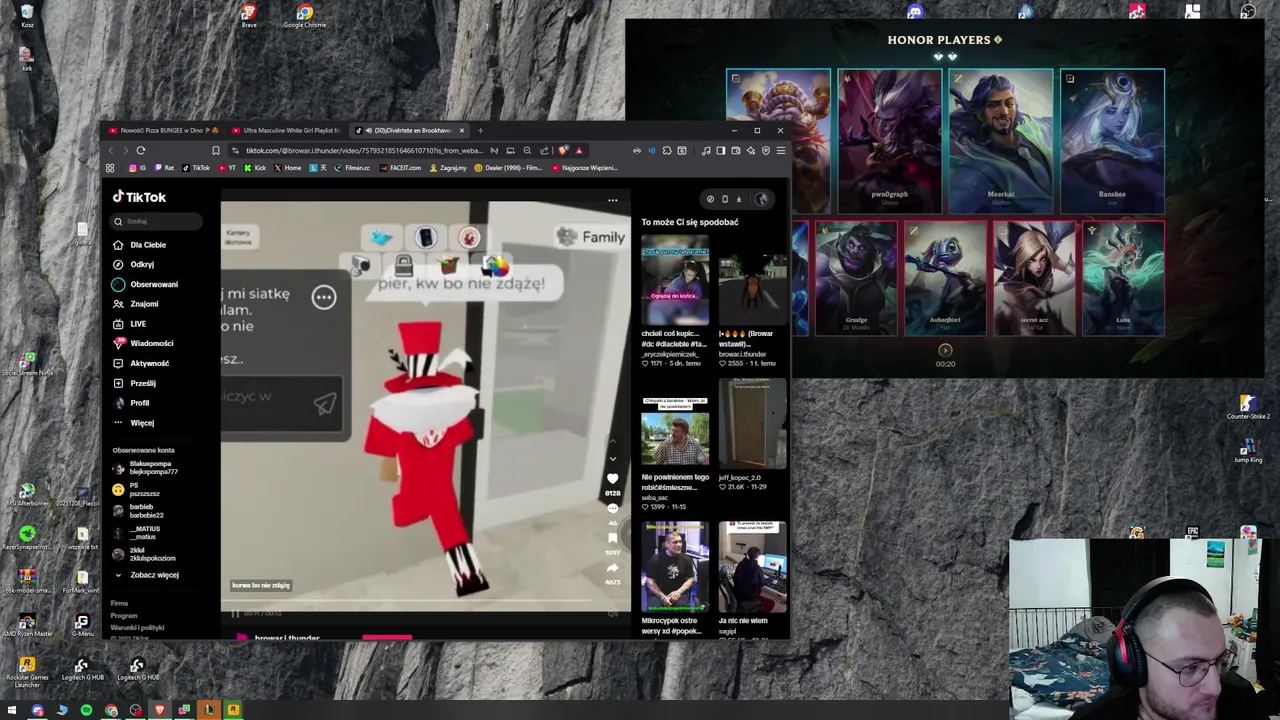Screen dimensions: 1280x720
Task: Open Wiadomości in TikTok sidebar
Action: pyautogui.click(x=144, y=343)
